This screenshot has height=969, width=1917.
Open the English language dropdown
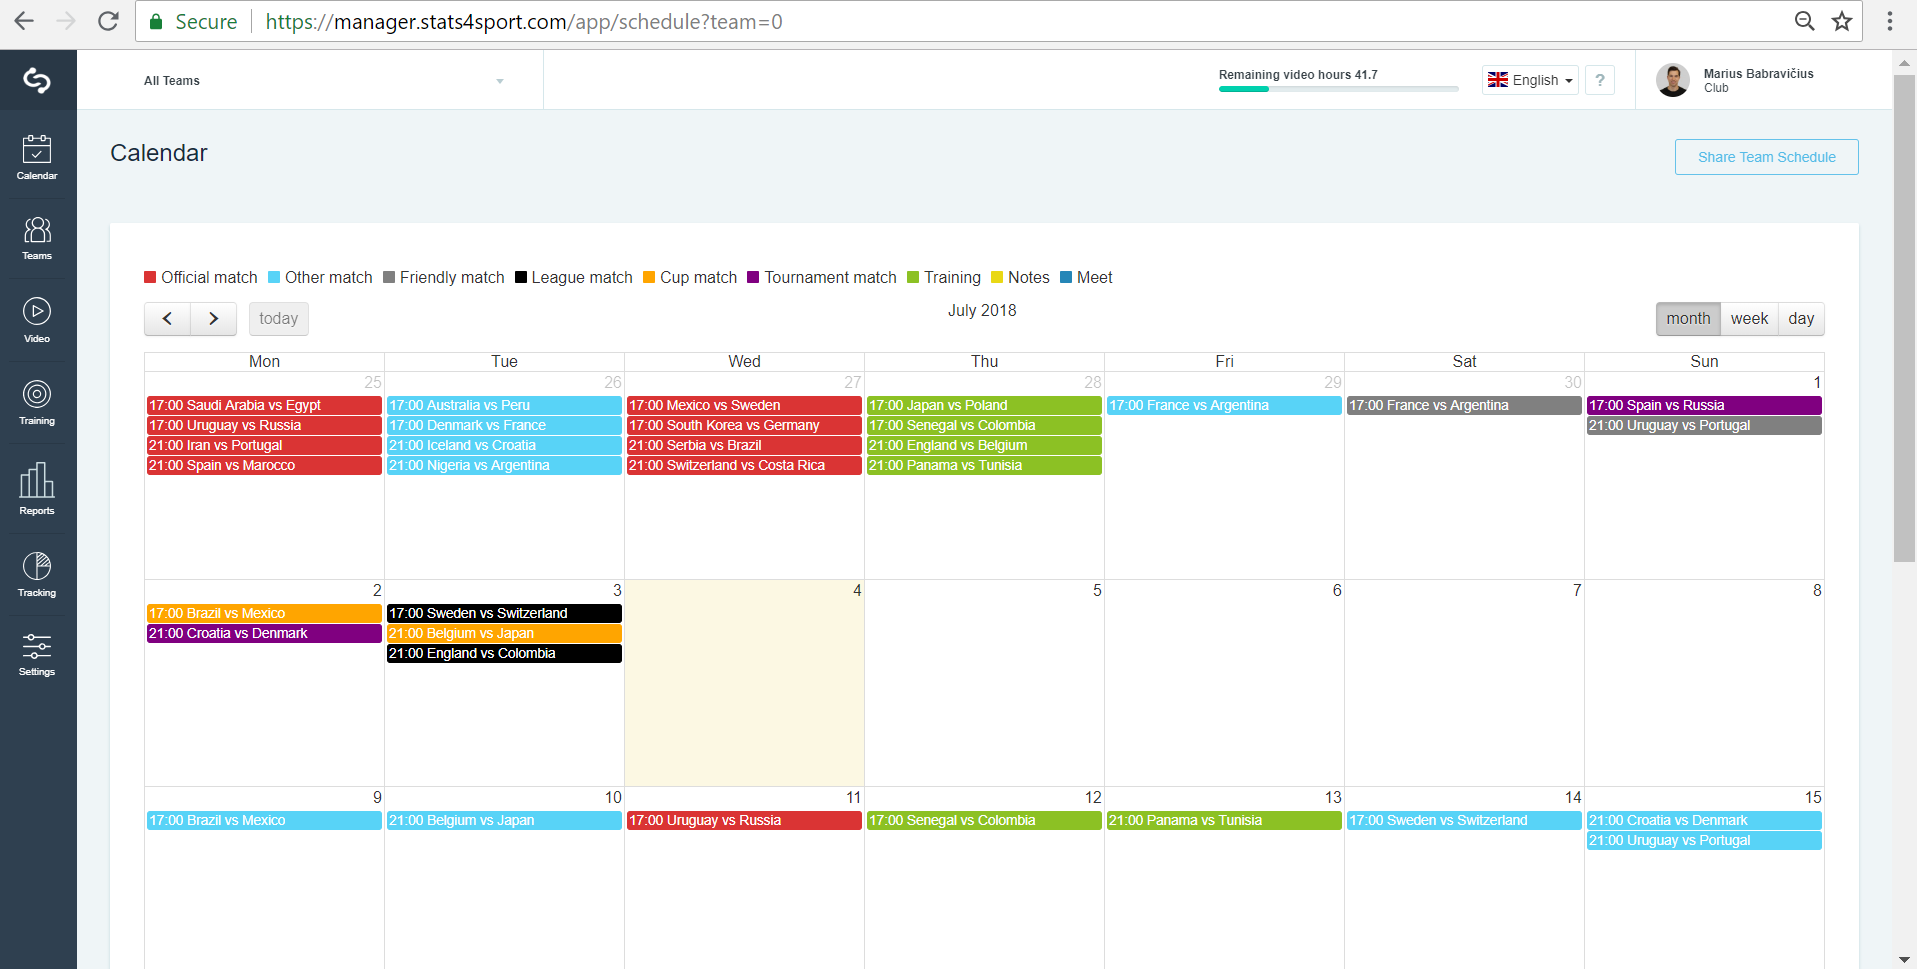tap(1530, 80)
